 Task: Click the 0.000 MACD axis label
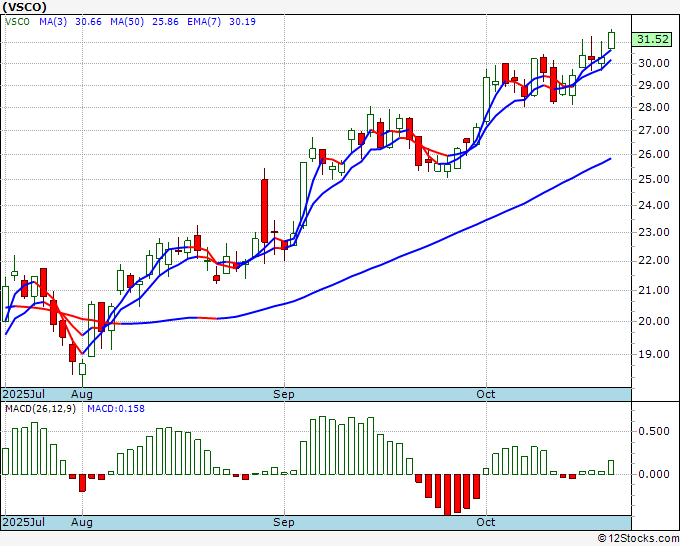point(653,474)
